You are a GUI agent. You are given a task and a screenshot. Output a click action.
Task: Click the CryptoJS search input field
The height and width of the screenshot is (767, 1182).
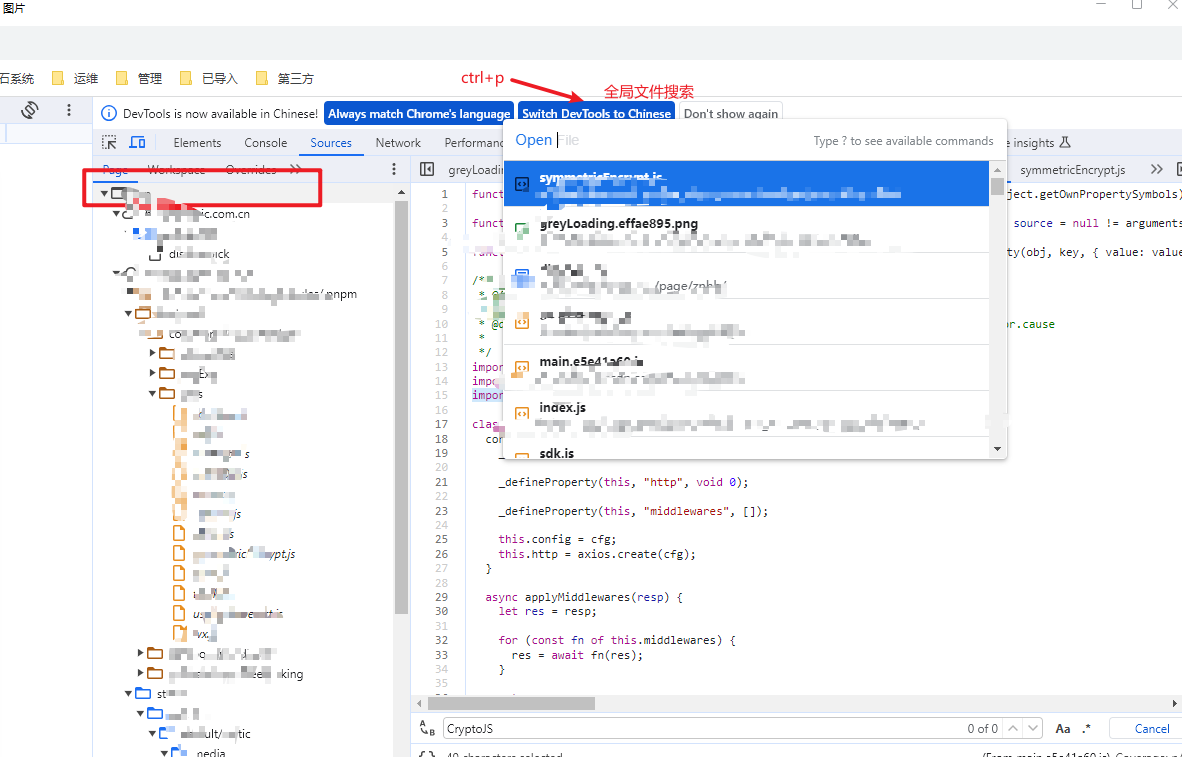[x=705, y=729]
